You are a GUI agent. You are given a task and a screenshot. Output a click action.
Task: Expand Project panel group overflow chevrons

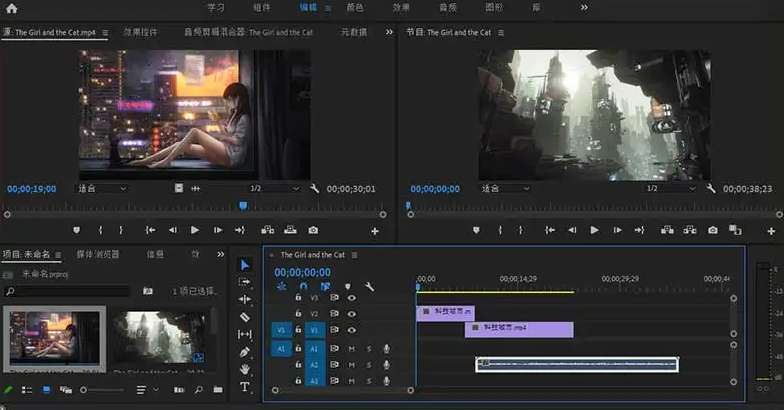[220, 254]
